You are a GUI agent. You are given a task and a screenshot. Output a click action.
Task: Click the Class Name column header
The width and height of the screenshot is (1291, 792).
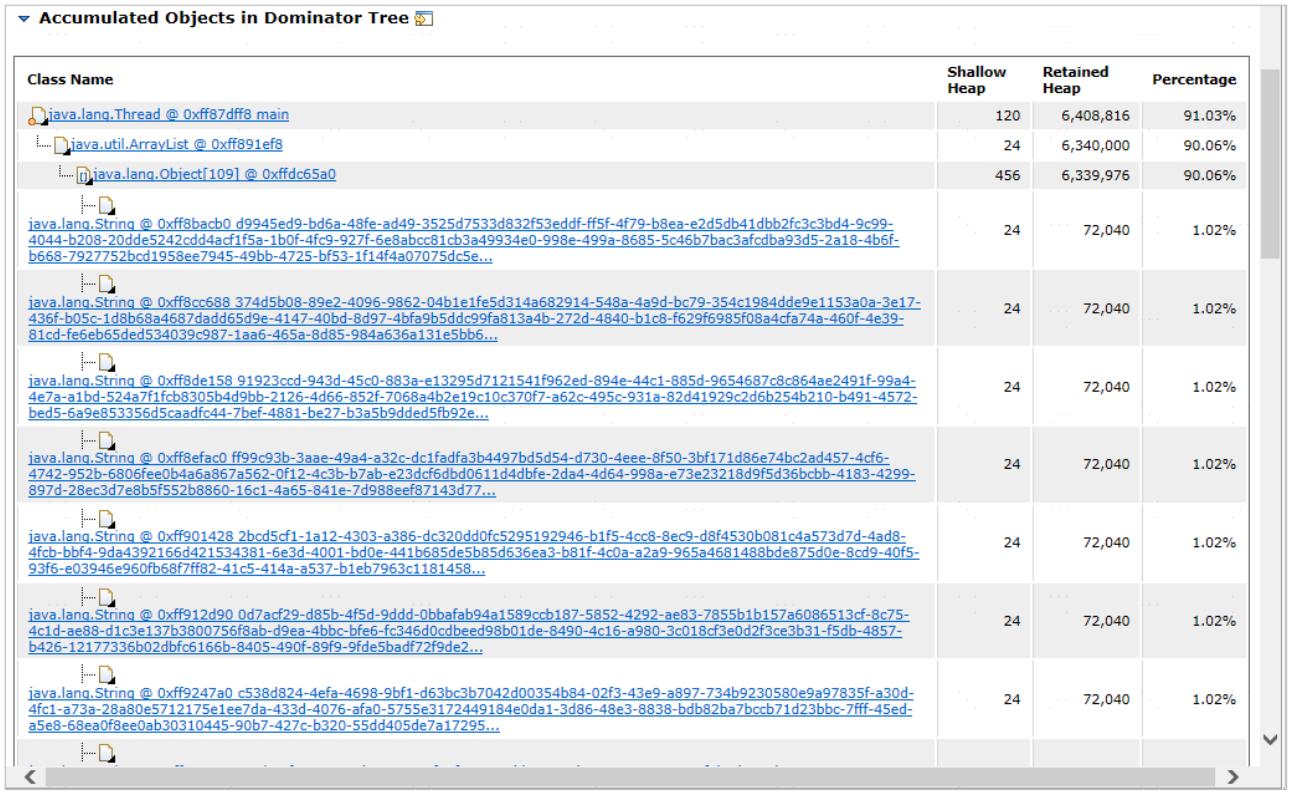point(70,80)
